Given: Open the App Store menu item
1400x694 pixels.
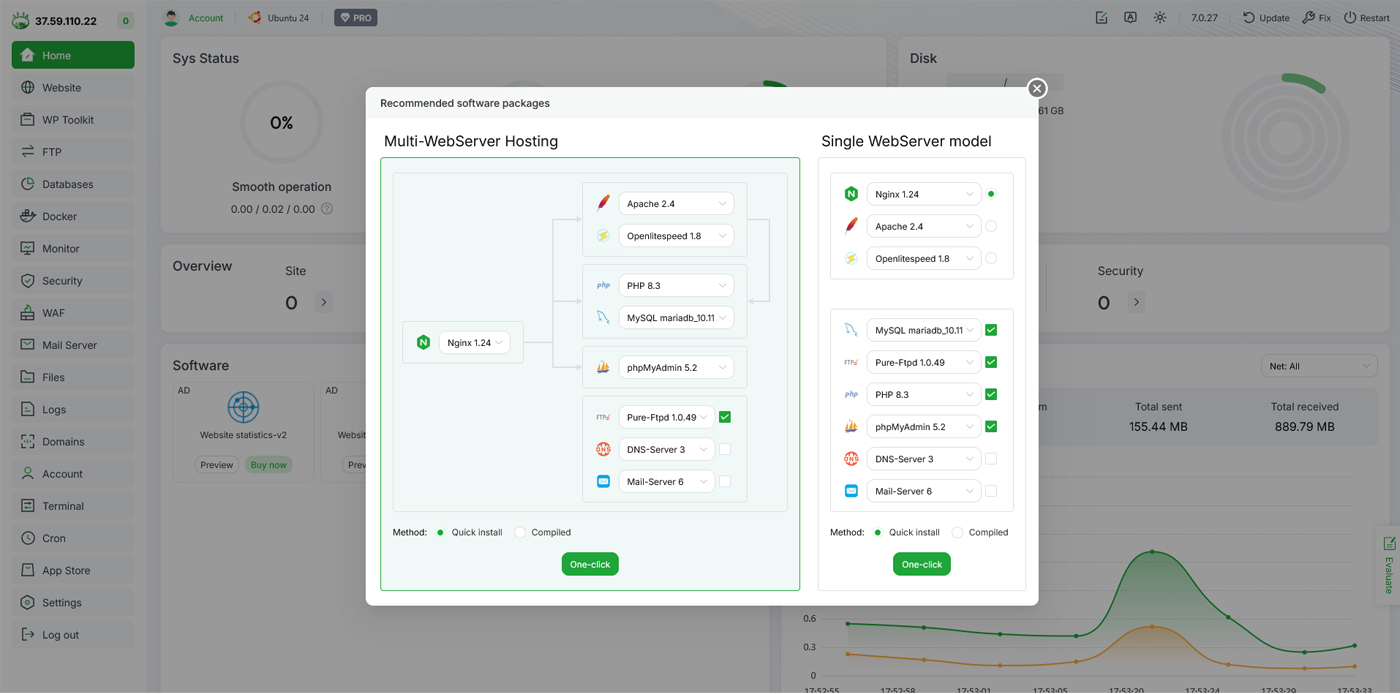Looking at the screenshot, I should [x=66, y=570].
